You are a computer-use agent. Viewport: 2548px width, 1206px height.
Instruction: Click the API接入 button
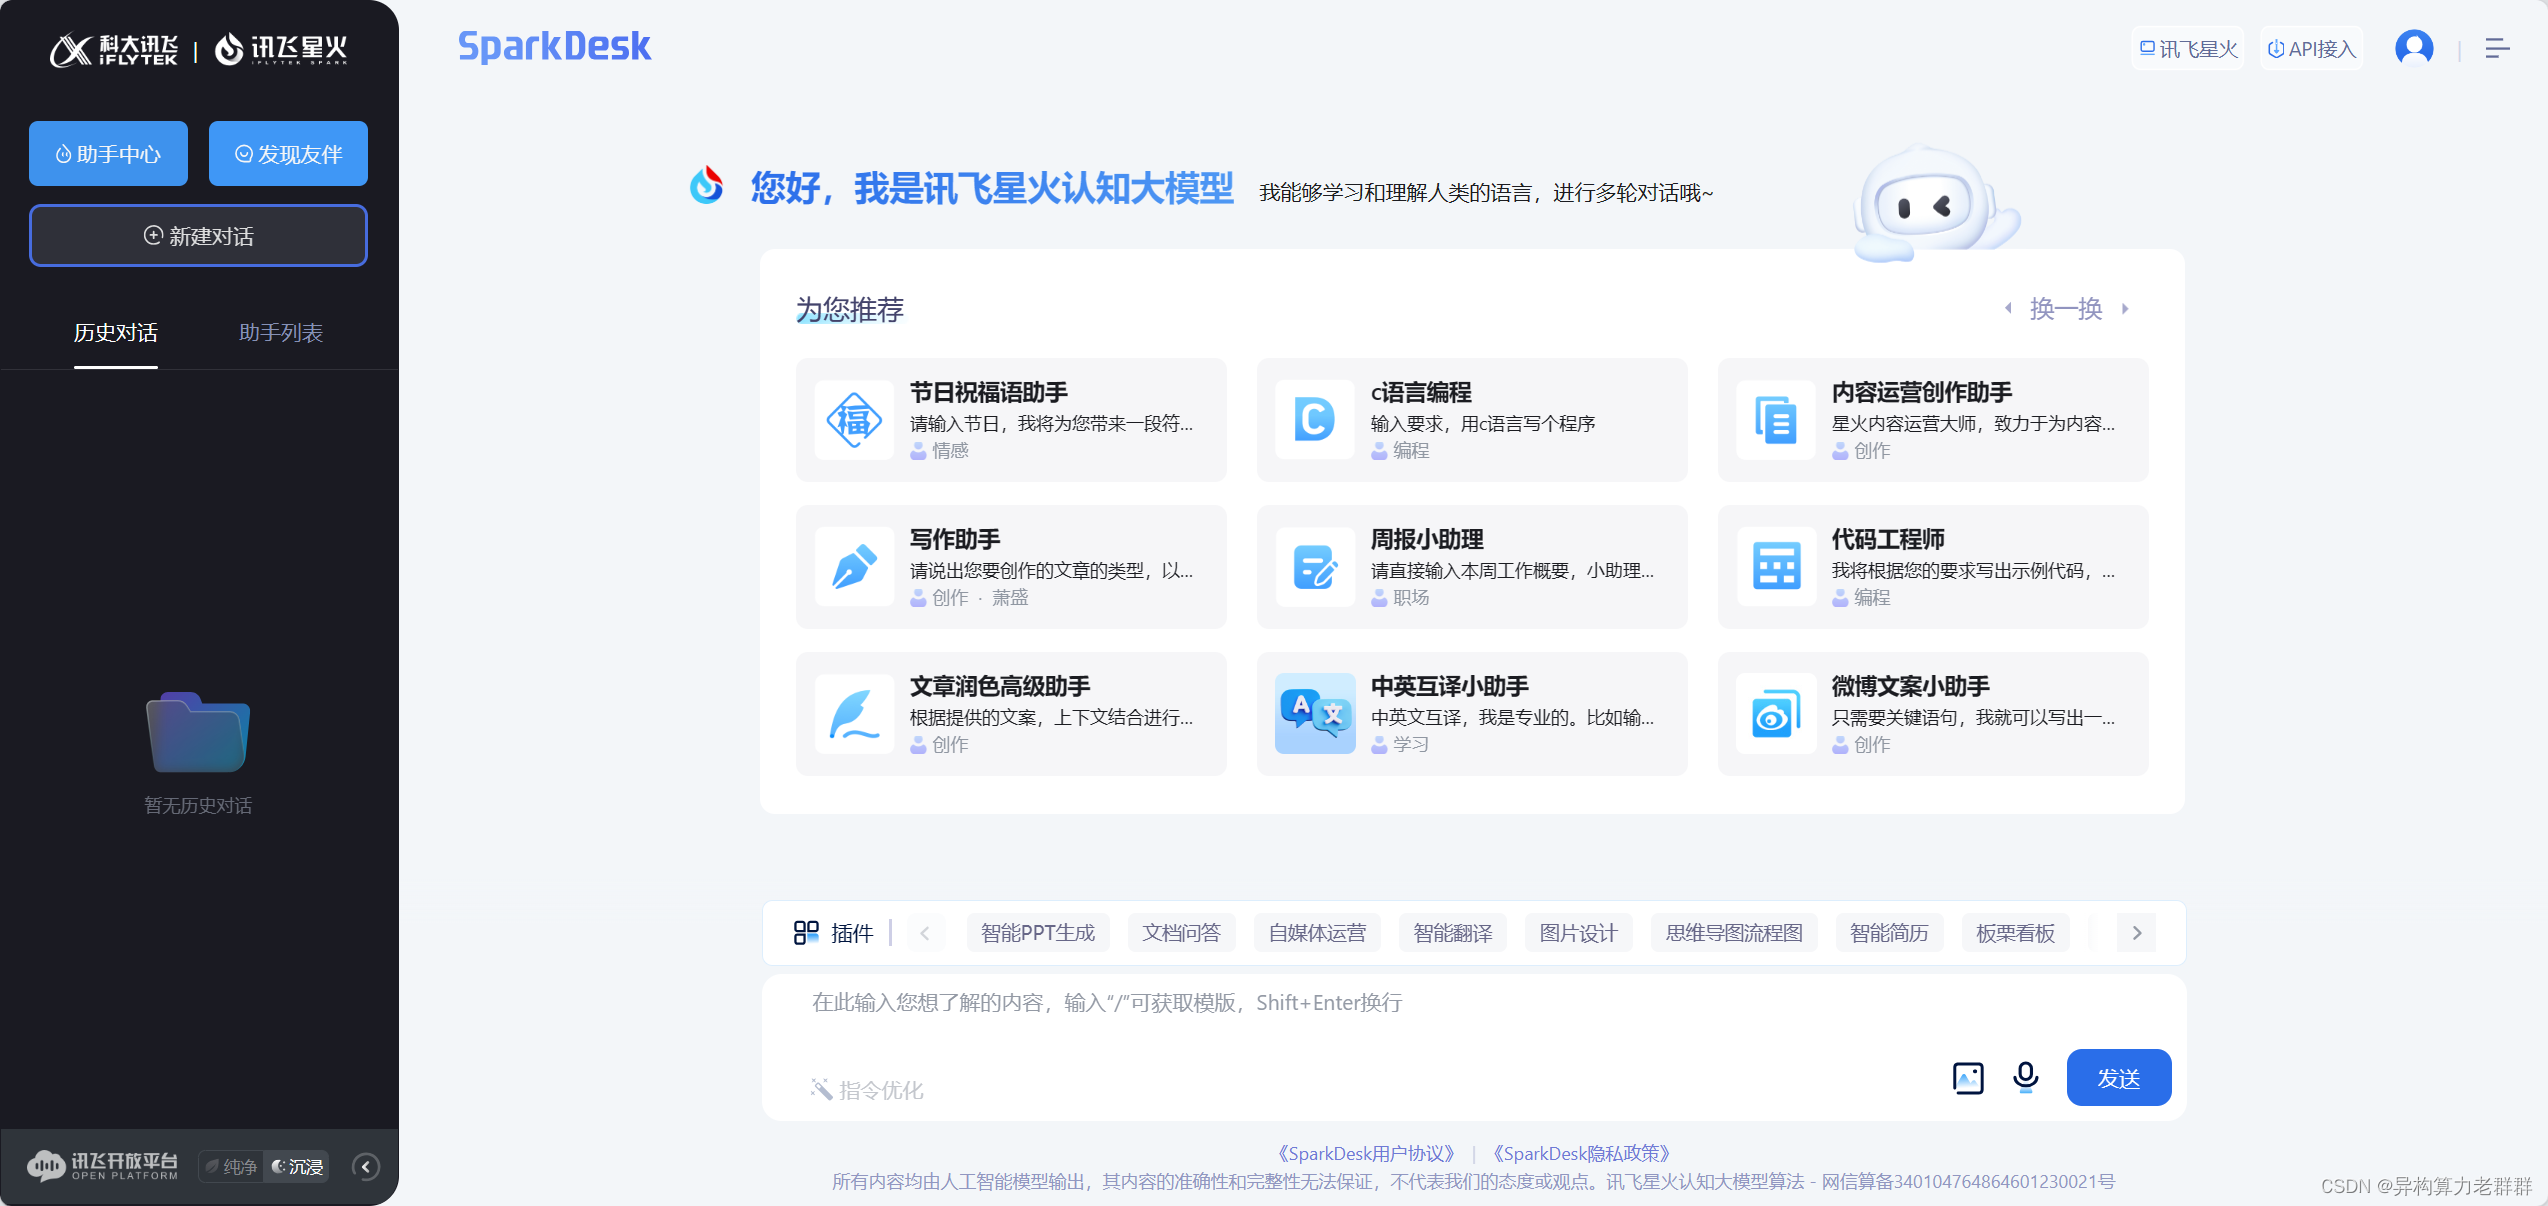pyautogui.click(x=2312, y=48)
